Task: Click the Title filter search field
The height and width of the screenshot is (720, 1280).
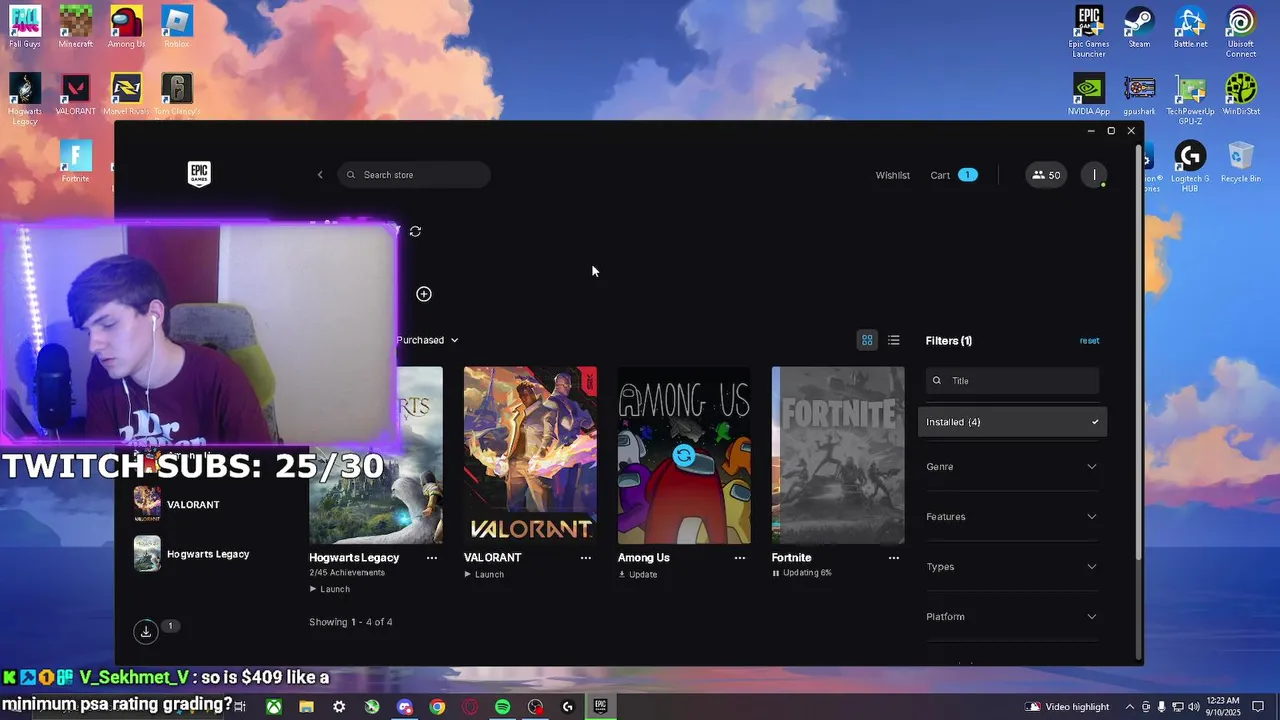Action: click(x=1012, y=381)
